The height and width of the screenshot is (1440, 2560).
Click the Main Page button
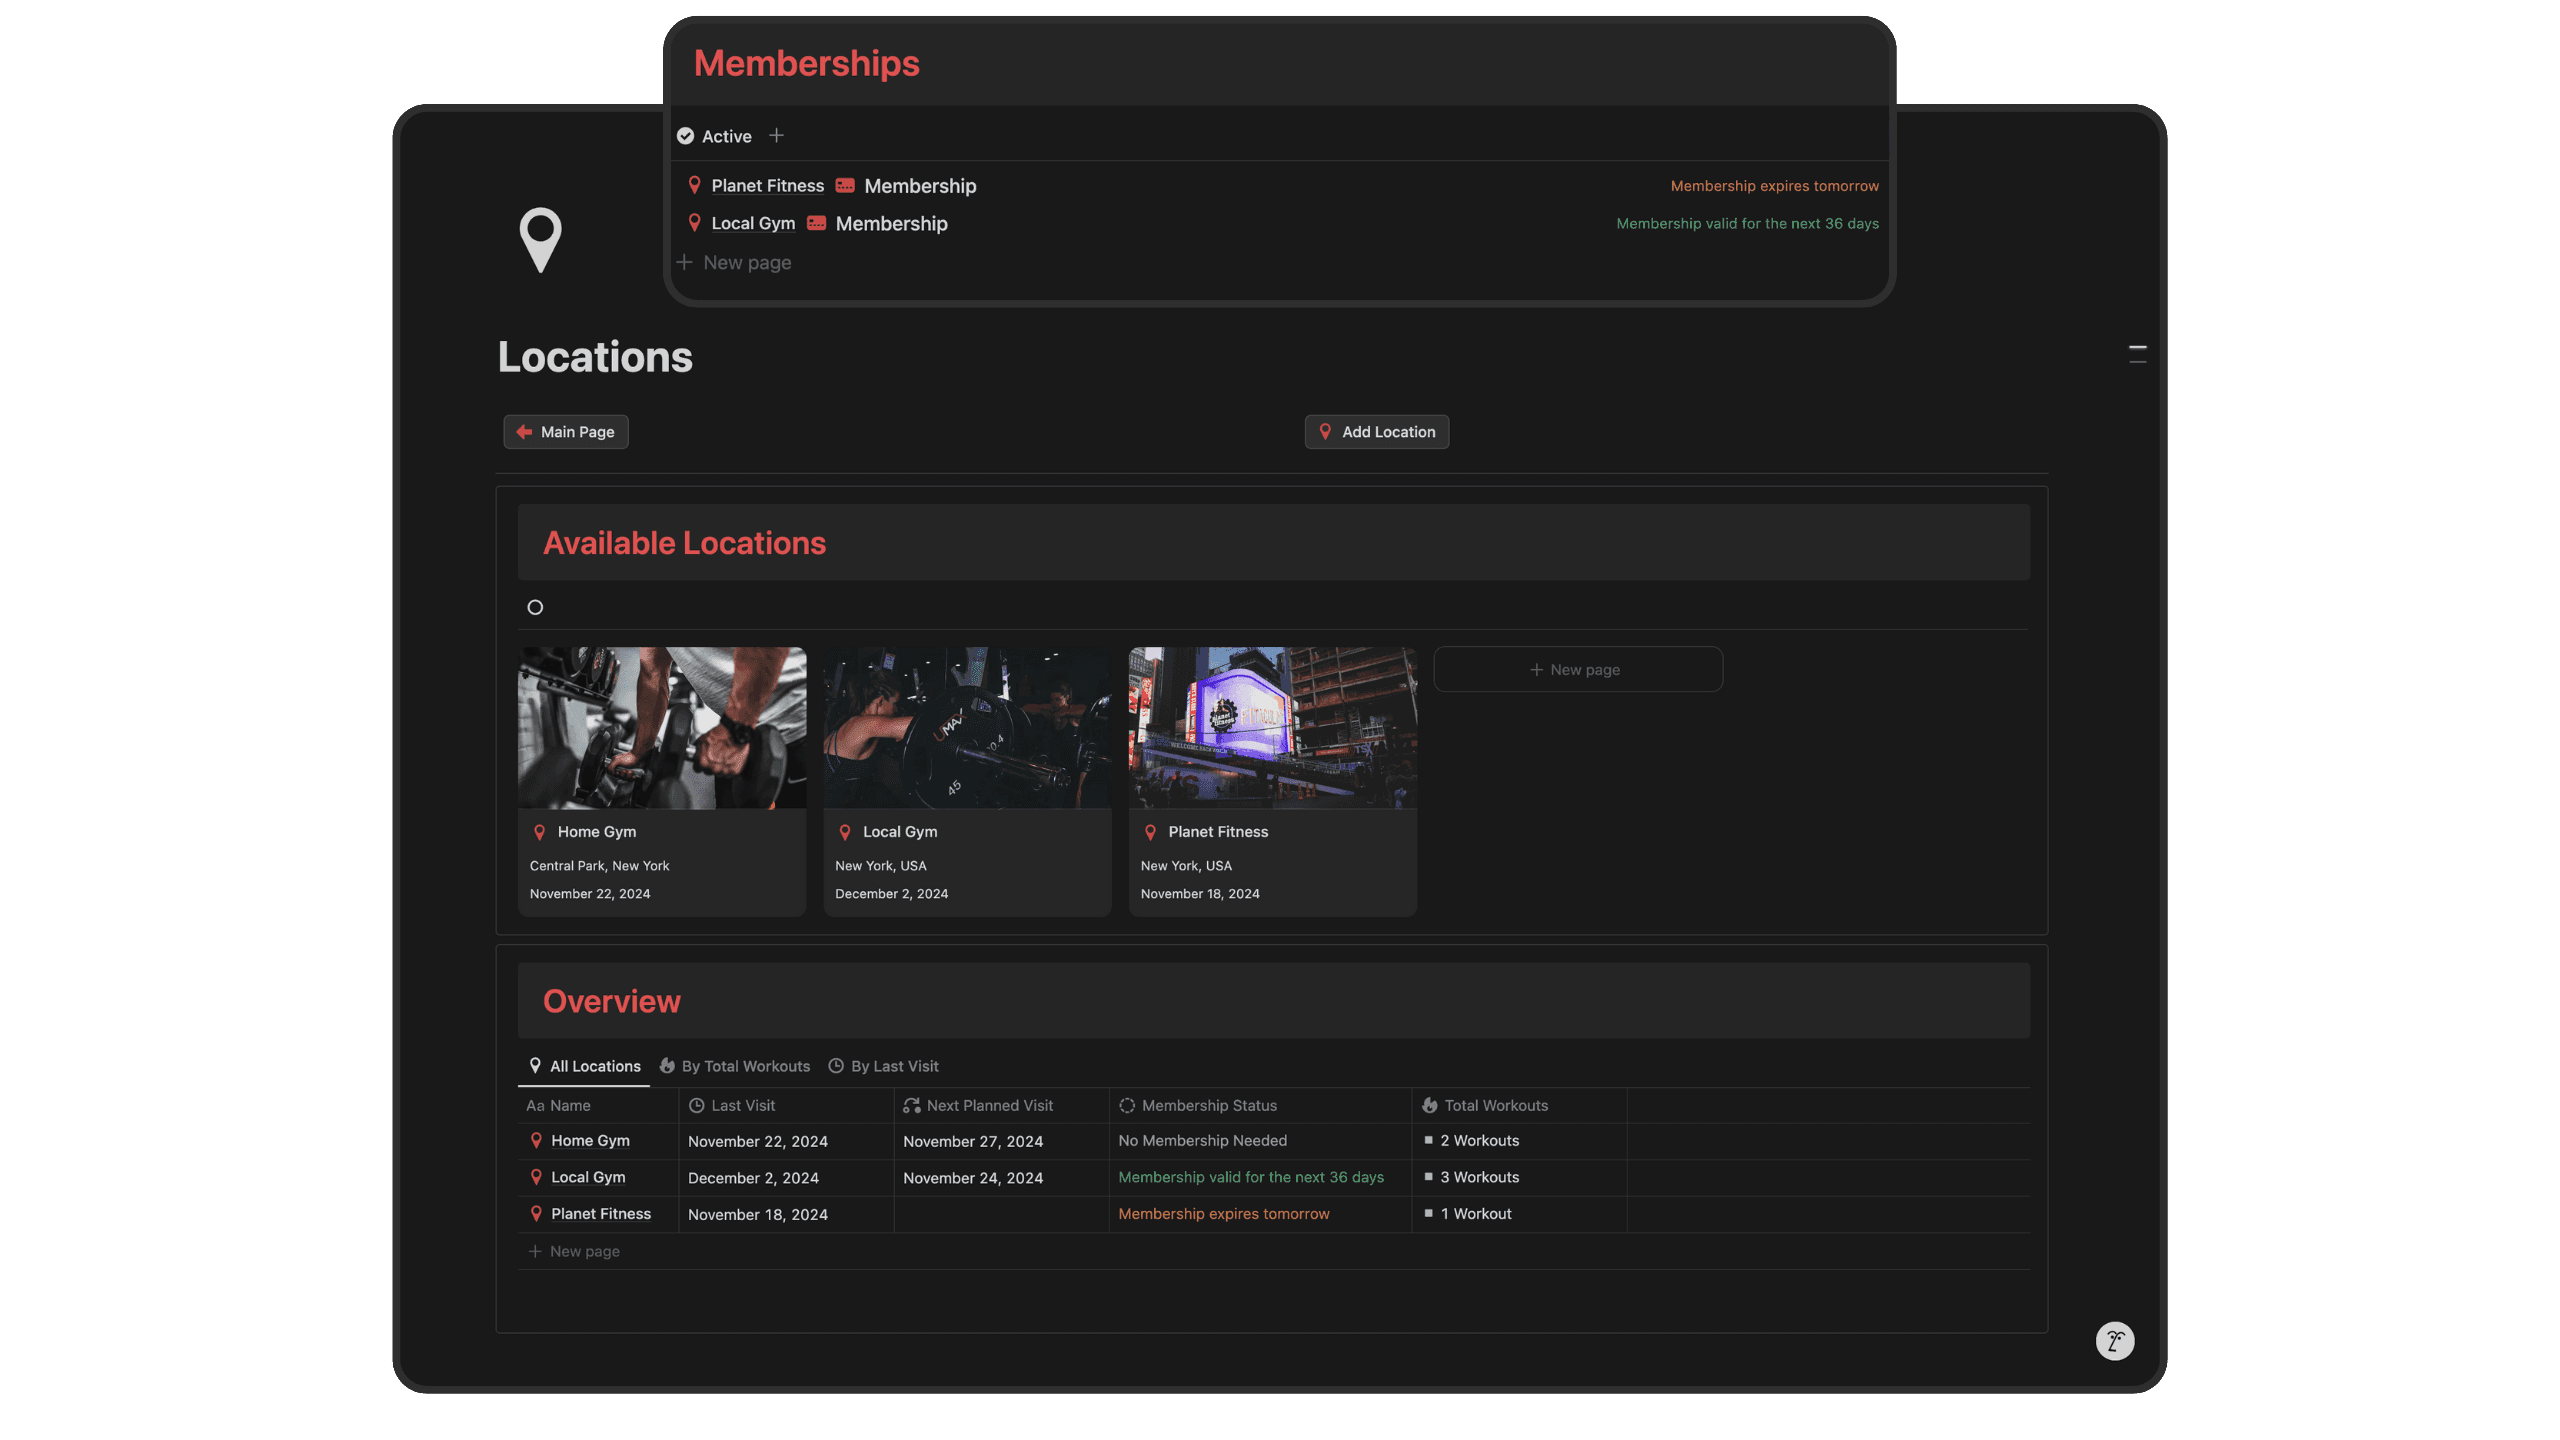(566, 432)
